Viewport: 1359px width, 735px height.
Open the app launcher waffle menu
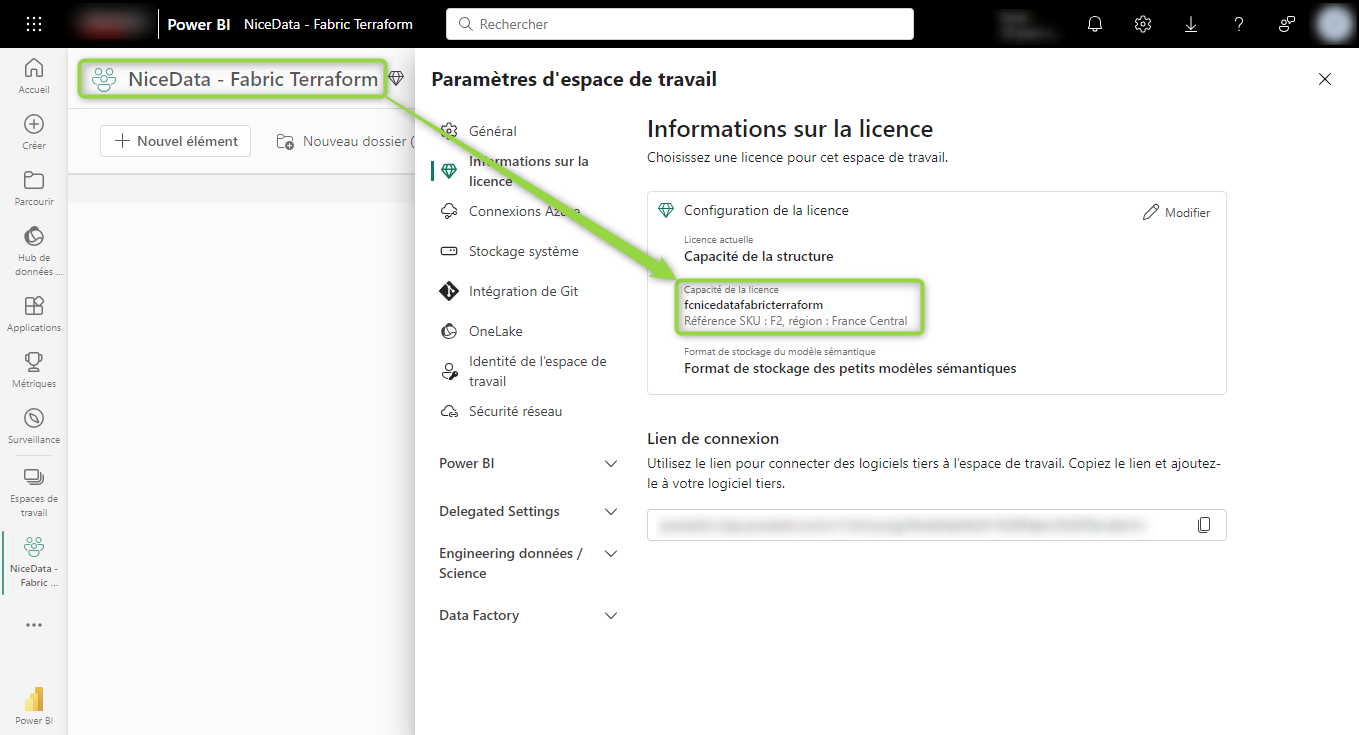pyautogui.click(x=34, y=24)
